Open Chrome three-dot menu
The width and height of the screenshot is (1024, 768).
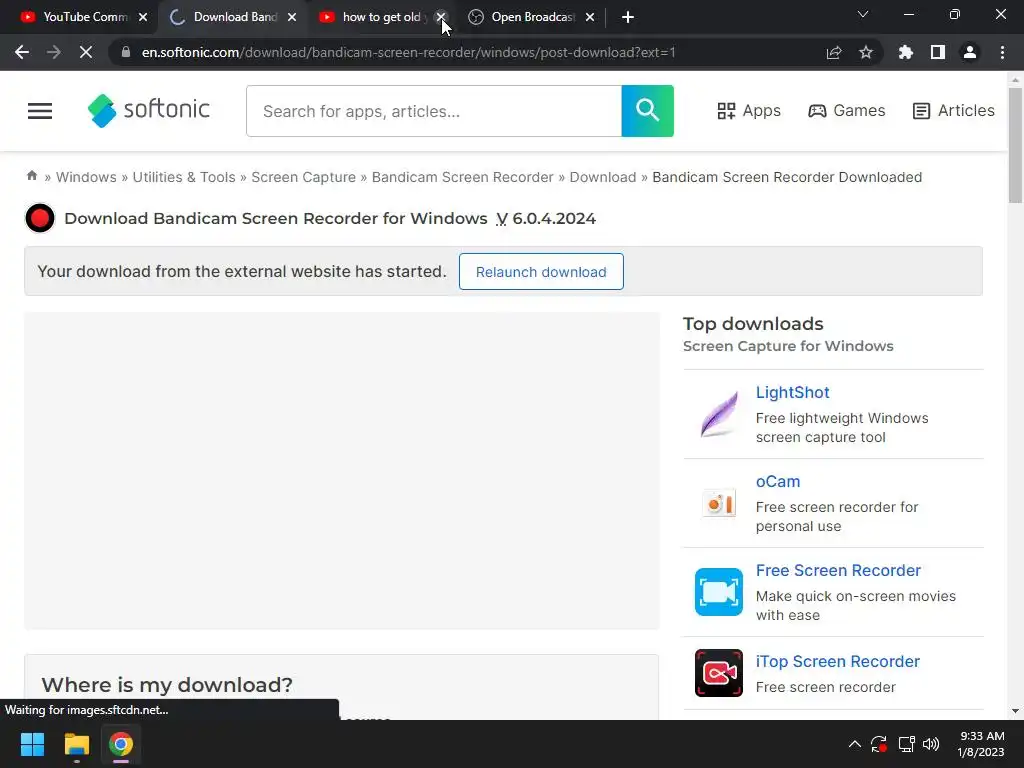point(1002,52)
